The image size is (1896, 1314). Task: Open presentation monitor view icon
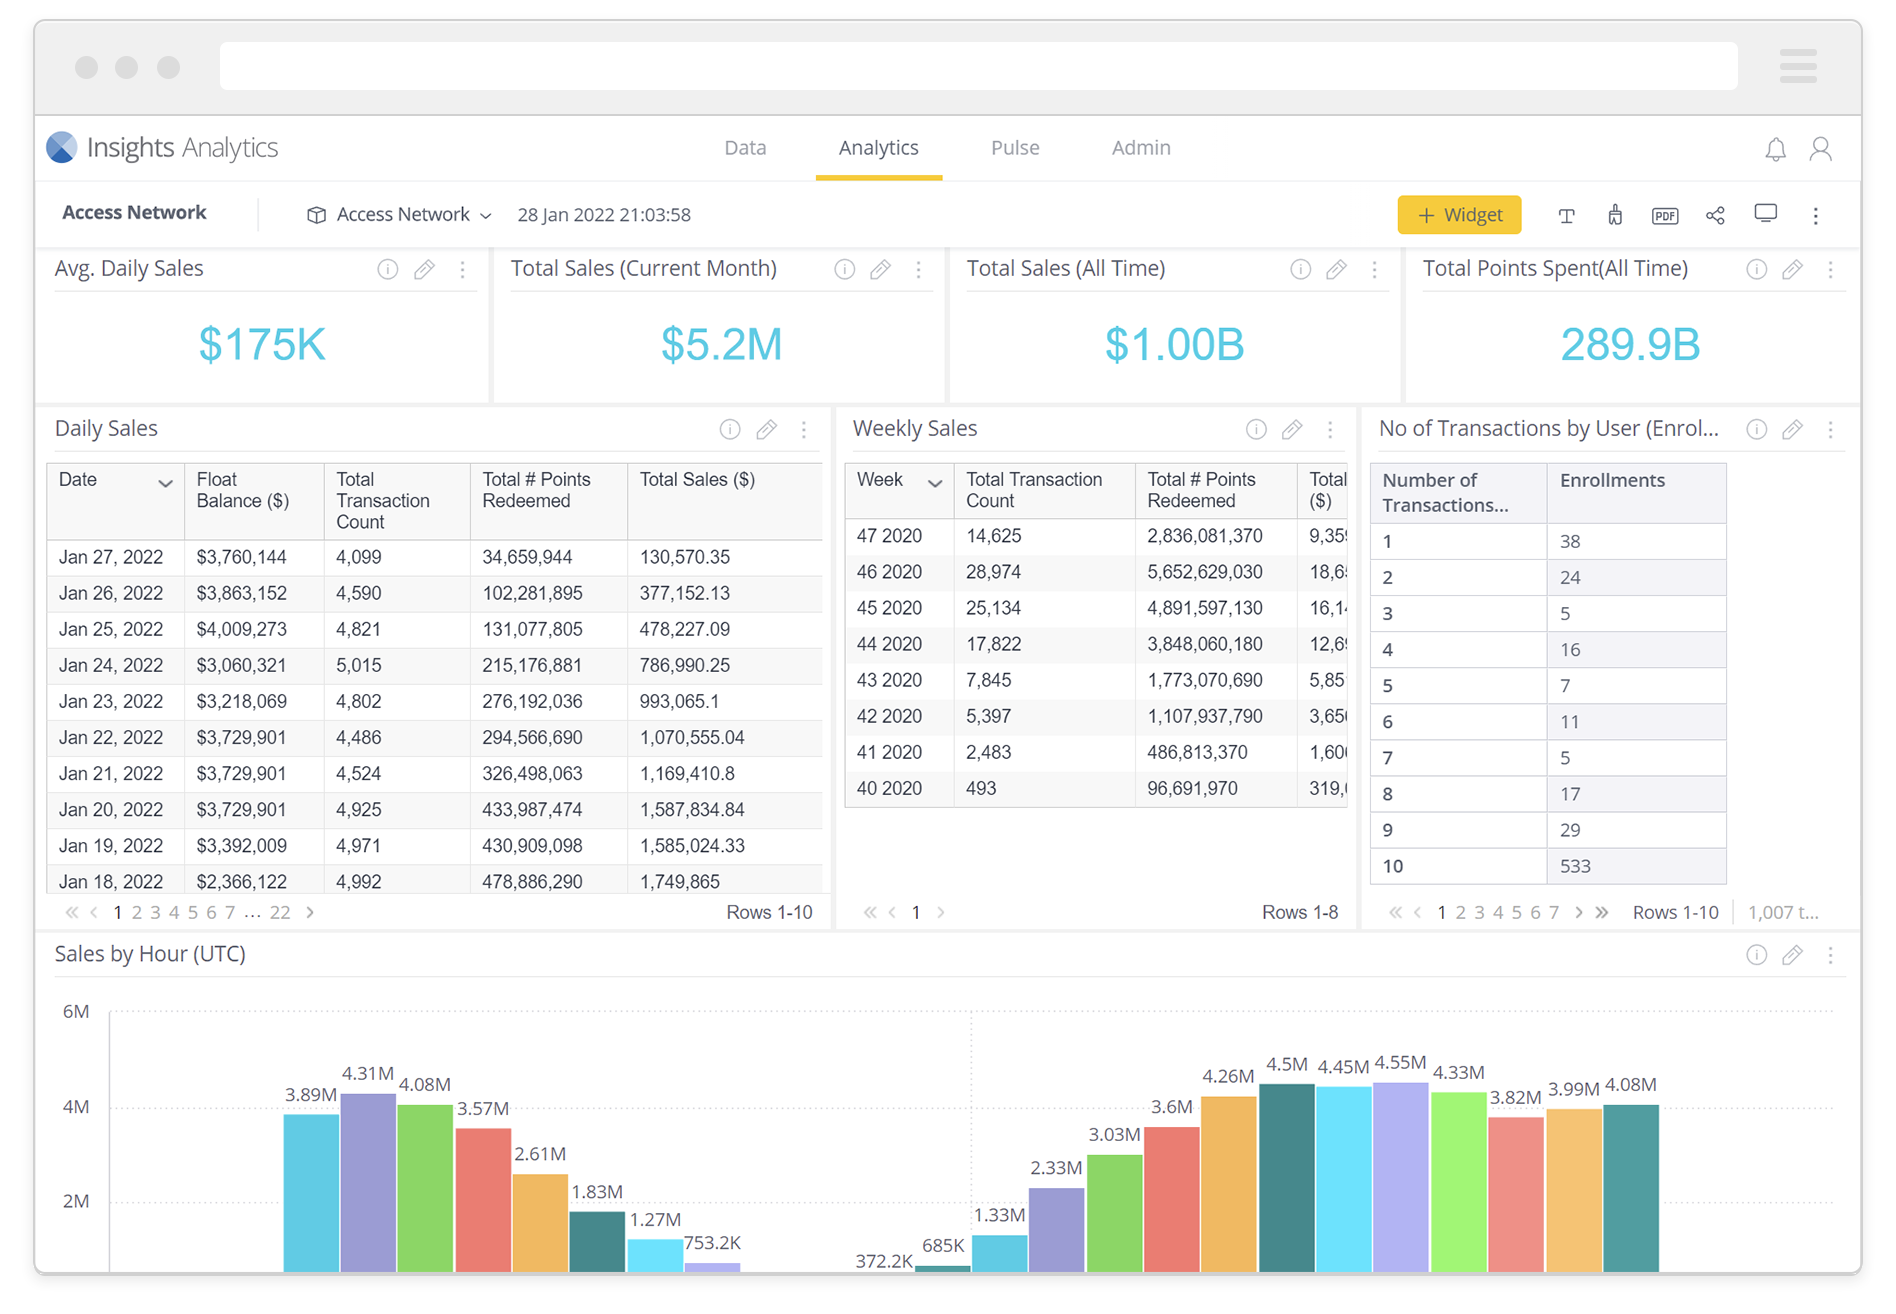point(1766,214)
